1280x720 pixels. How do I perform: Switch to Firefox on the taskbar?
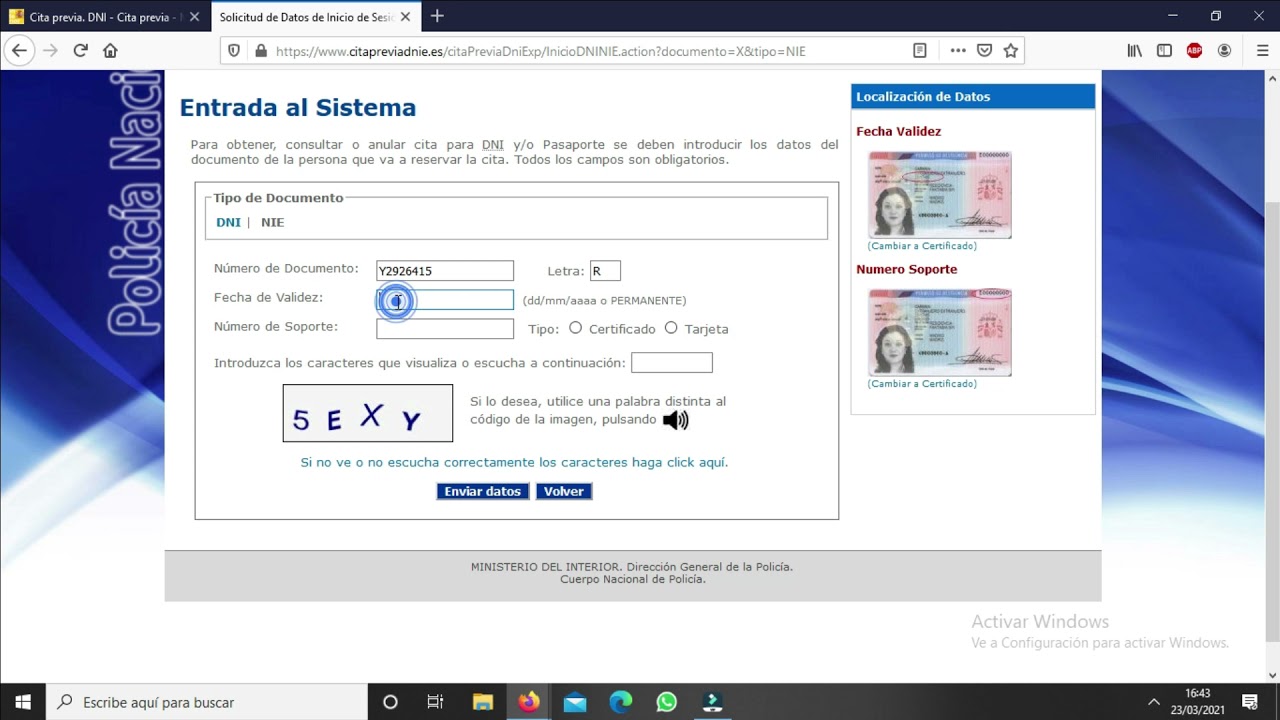(x=528, y=702)
